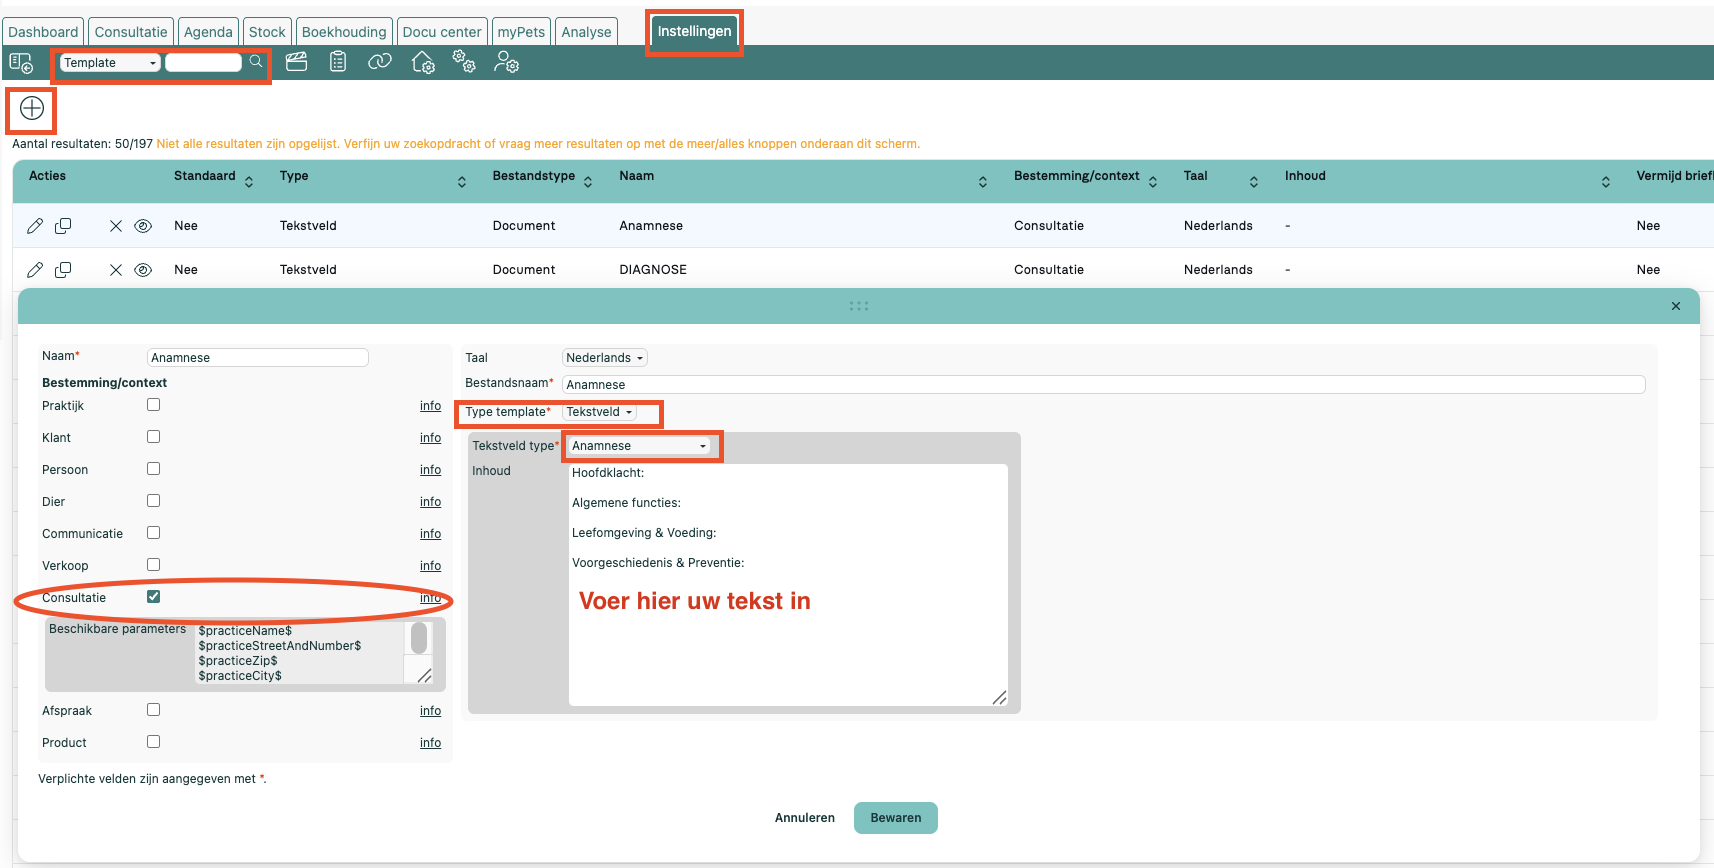This screenshot has height=868, width=1714.
Task: Sort table by Taal column arrows
Action: (x=1254, y=181)
